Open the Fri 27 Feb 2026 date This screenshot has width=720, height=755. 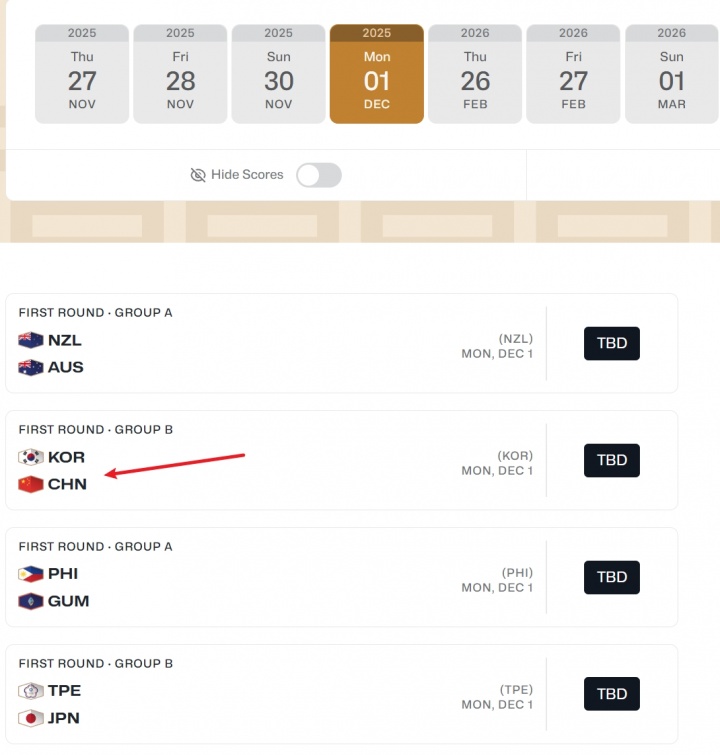click(573, 74)
